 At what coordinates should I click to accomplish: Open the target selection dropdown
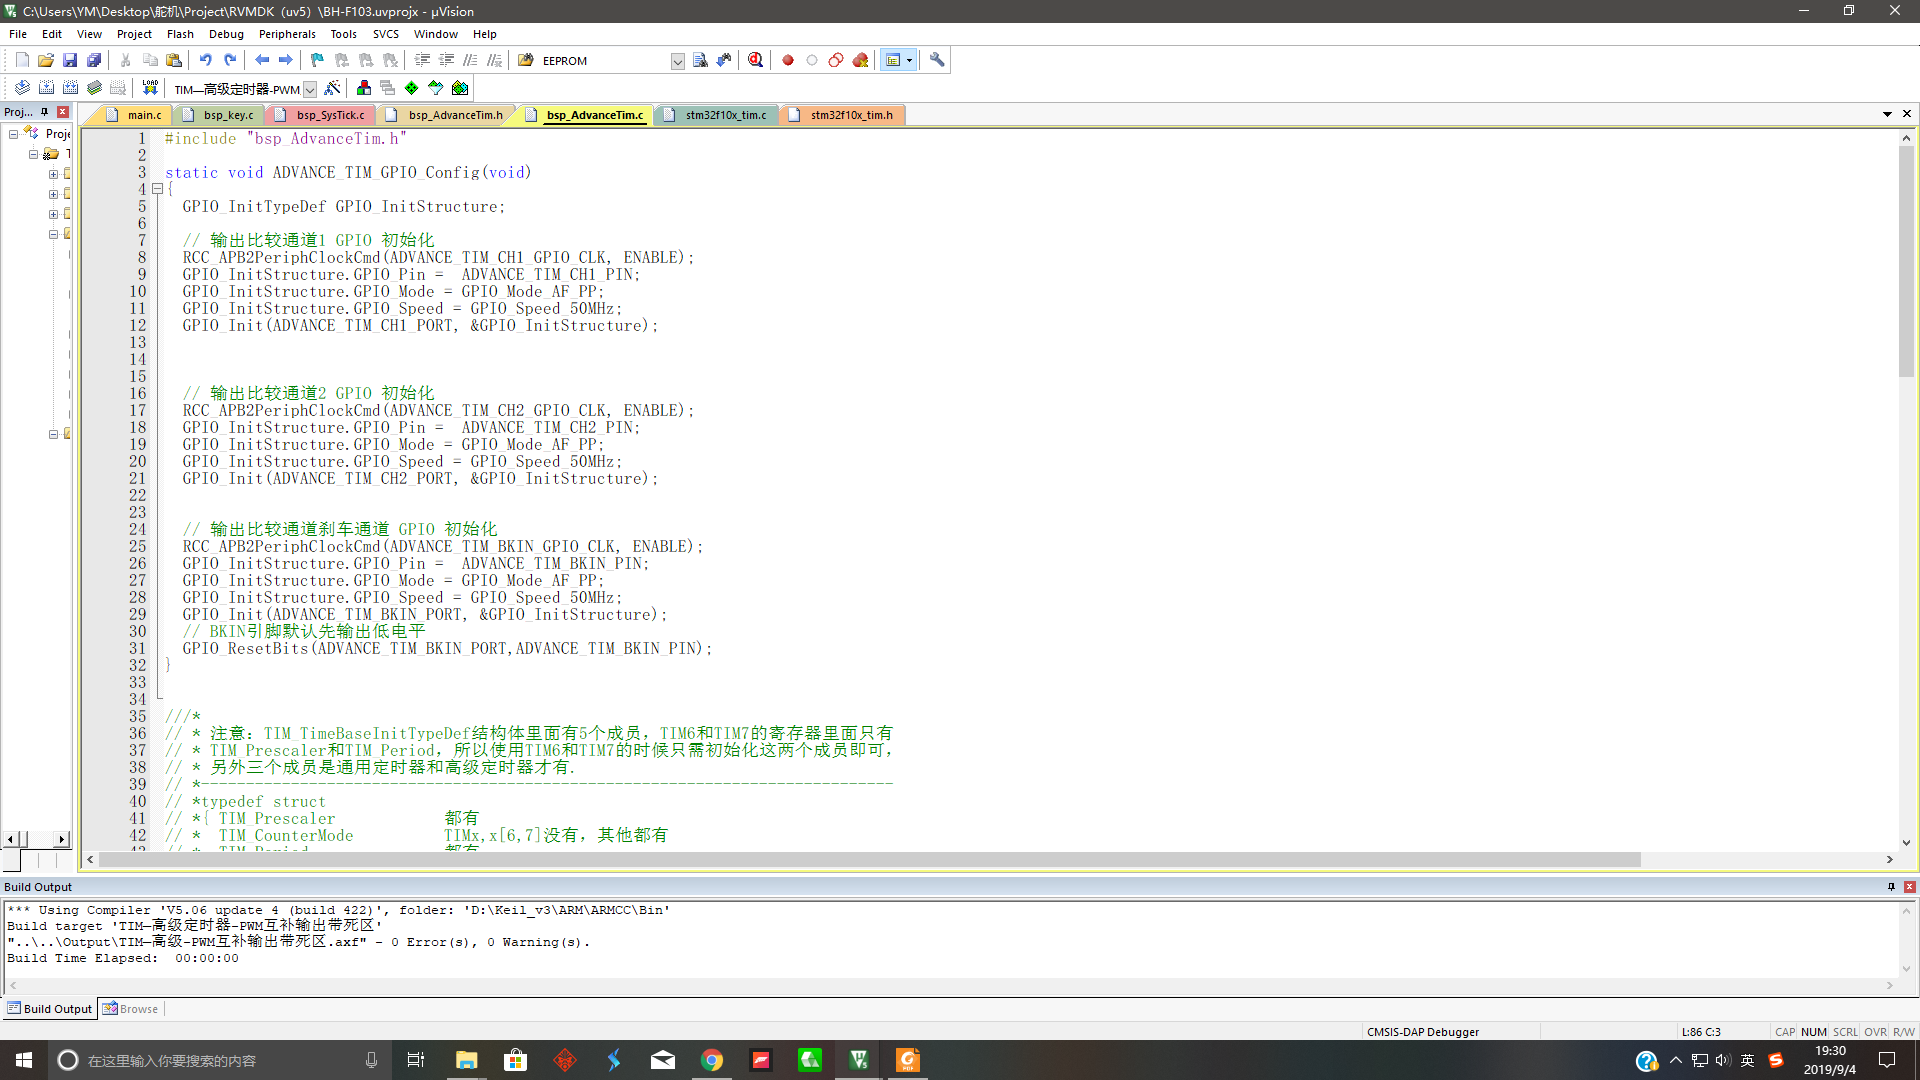click(310, 89)
